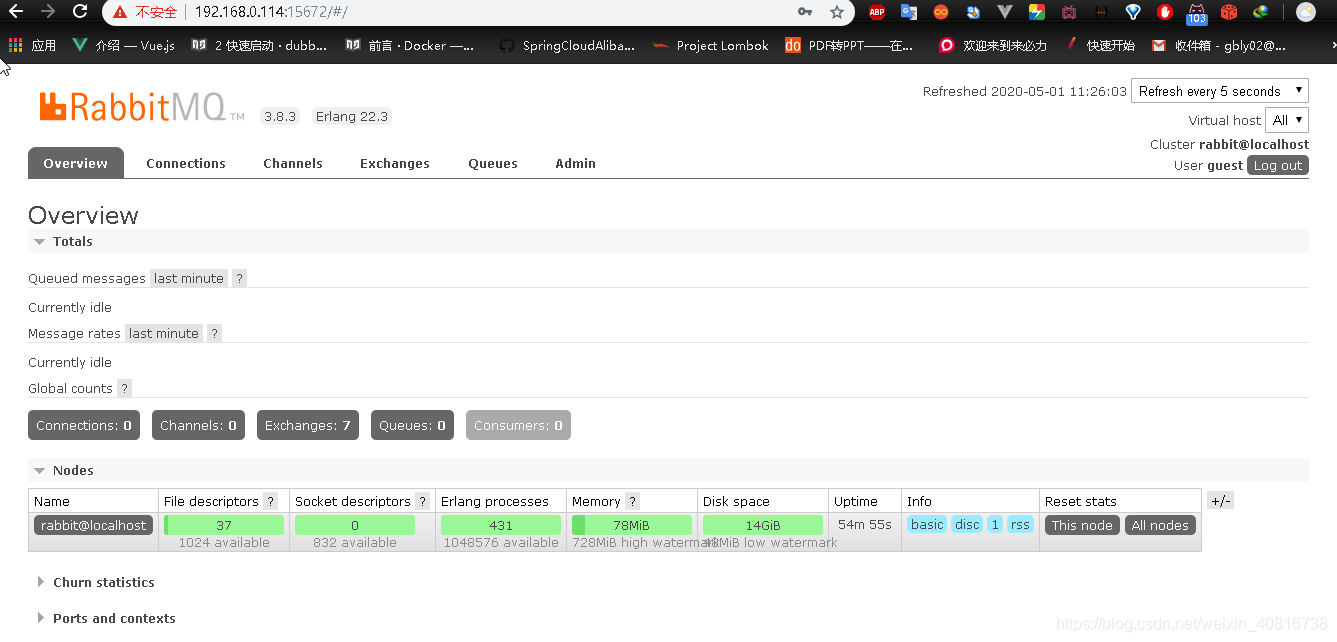This screenshot has height=642, width=1337.
Task: Reset stats for This node
Action: tap(1082, 525)
